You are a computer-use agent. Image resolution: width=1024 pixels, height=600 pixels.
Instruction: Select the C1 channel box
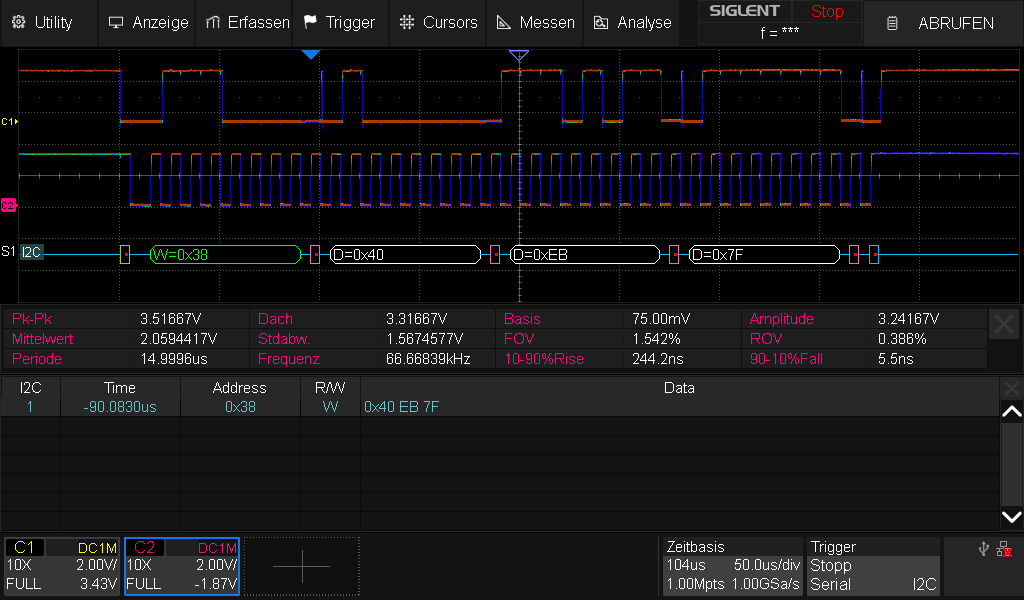click(x=62, y=566)
